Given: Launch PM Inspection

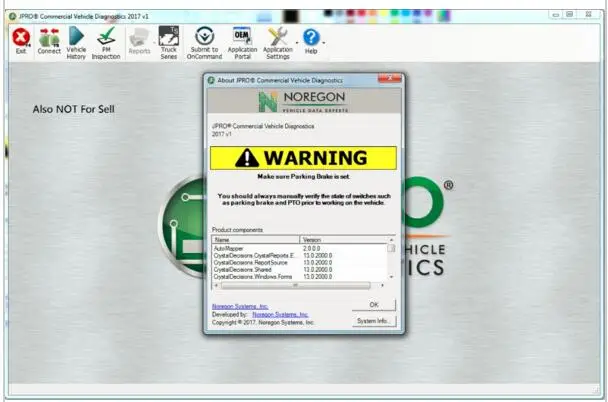Looking at the screenshot, I should click(106, 43).
